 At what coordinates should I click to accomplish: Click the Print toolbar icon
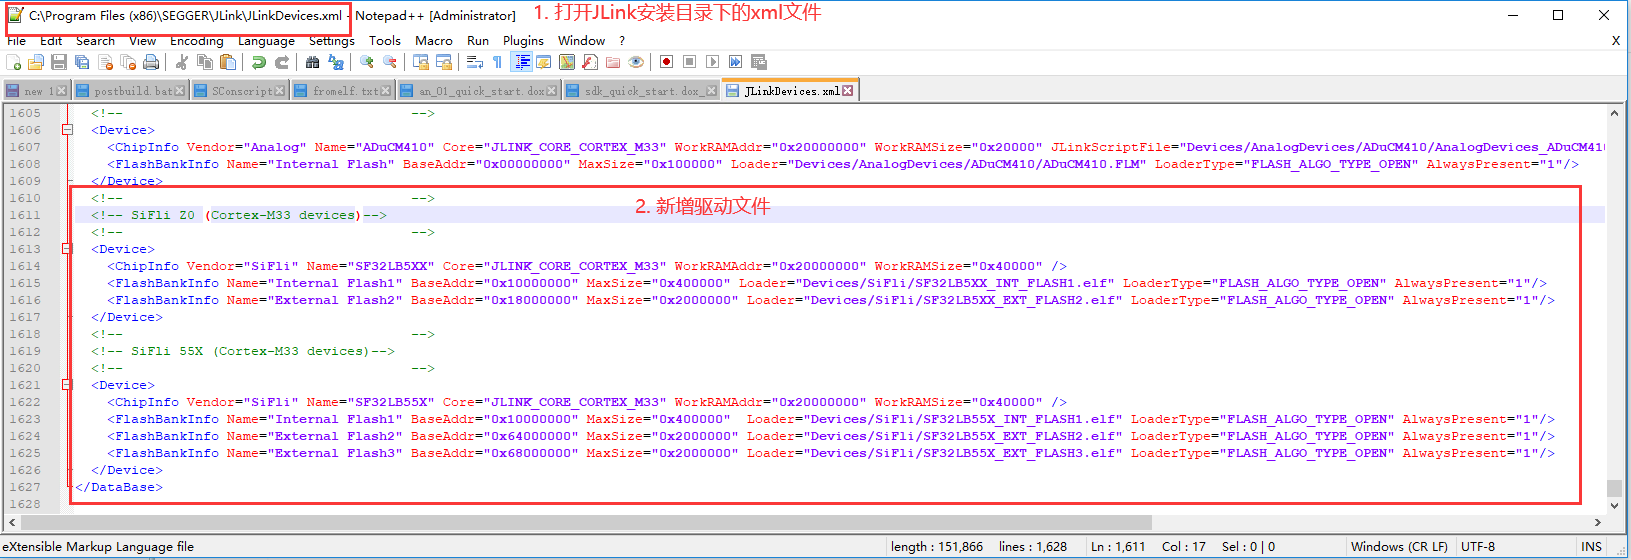[151, 62]
